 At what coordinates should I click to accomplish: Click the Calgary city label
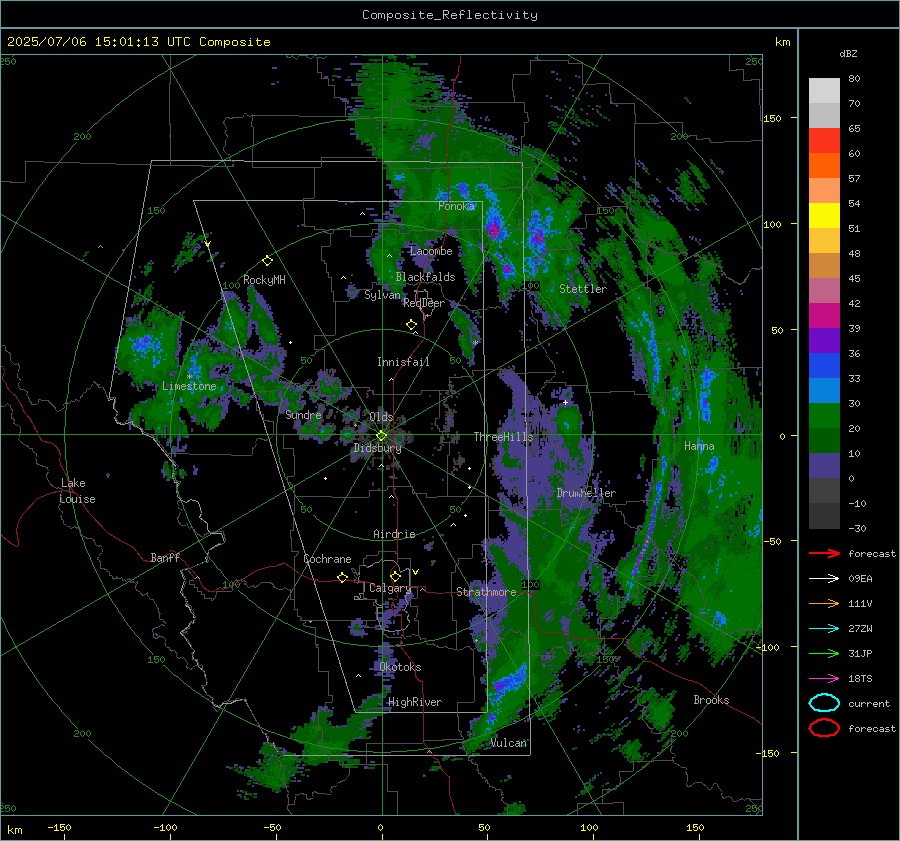point(390,588)
